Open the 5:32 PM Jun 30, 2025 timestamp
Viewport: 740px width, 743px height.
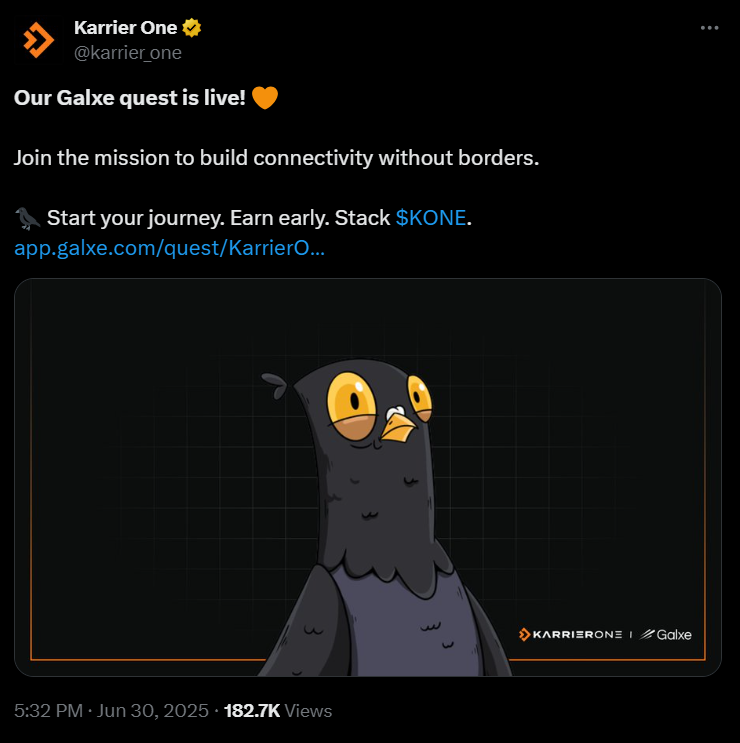pos(111,710)
